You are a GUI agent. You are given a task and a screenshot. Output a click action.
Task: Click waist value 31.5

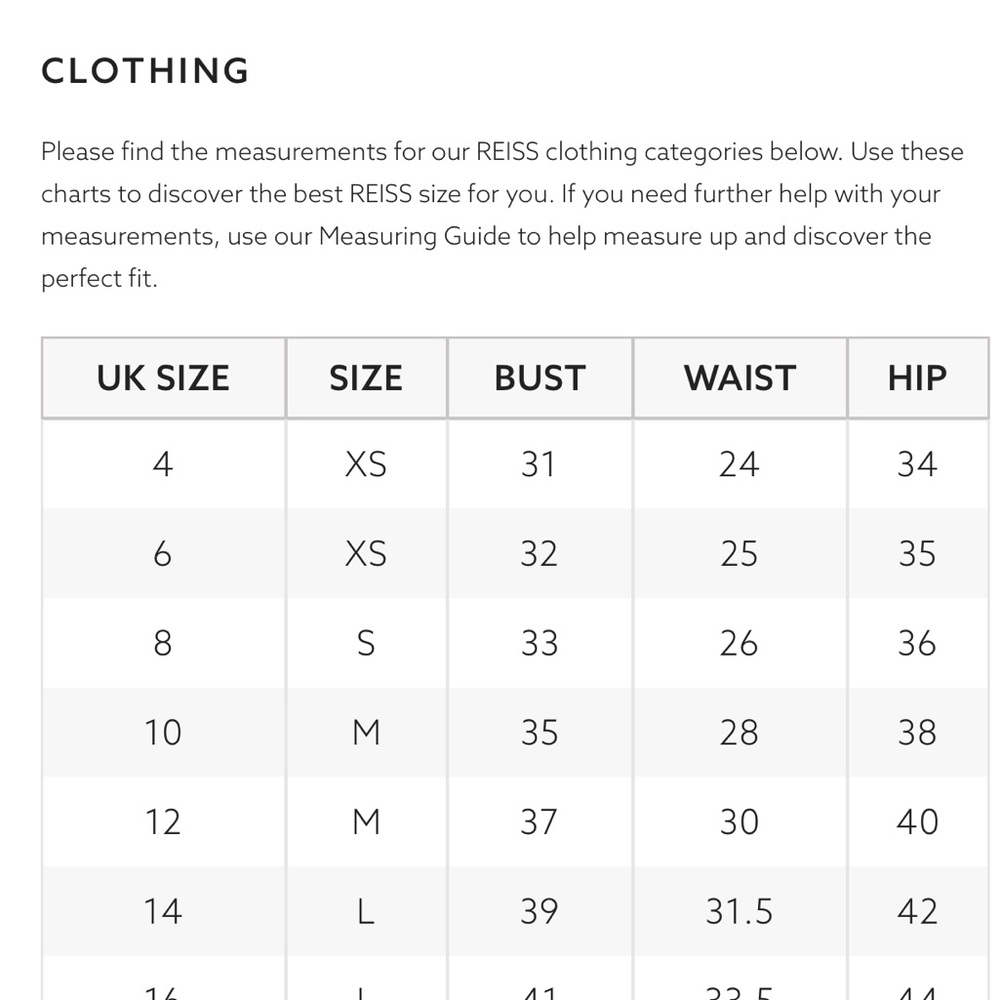(740, 911)
